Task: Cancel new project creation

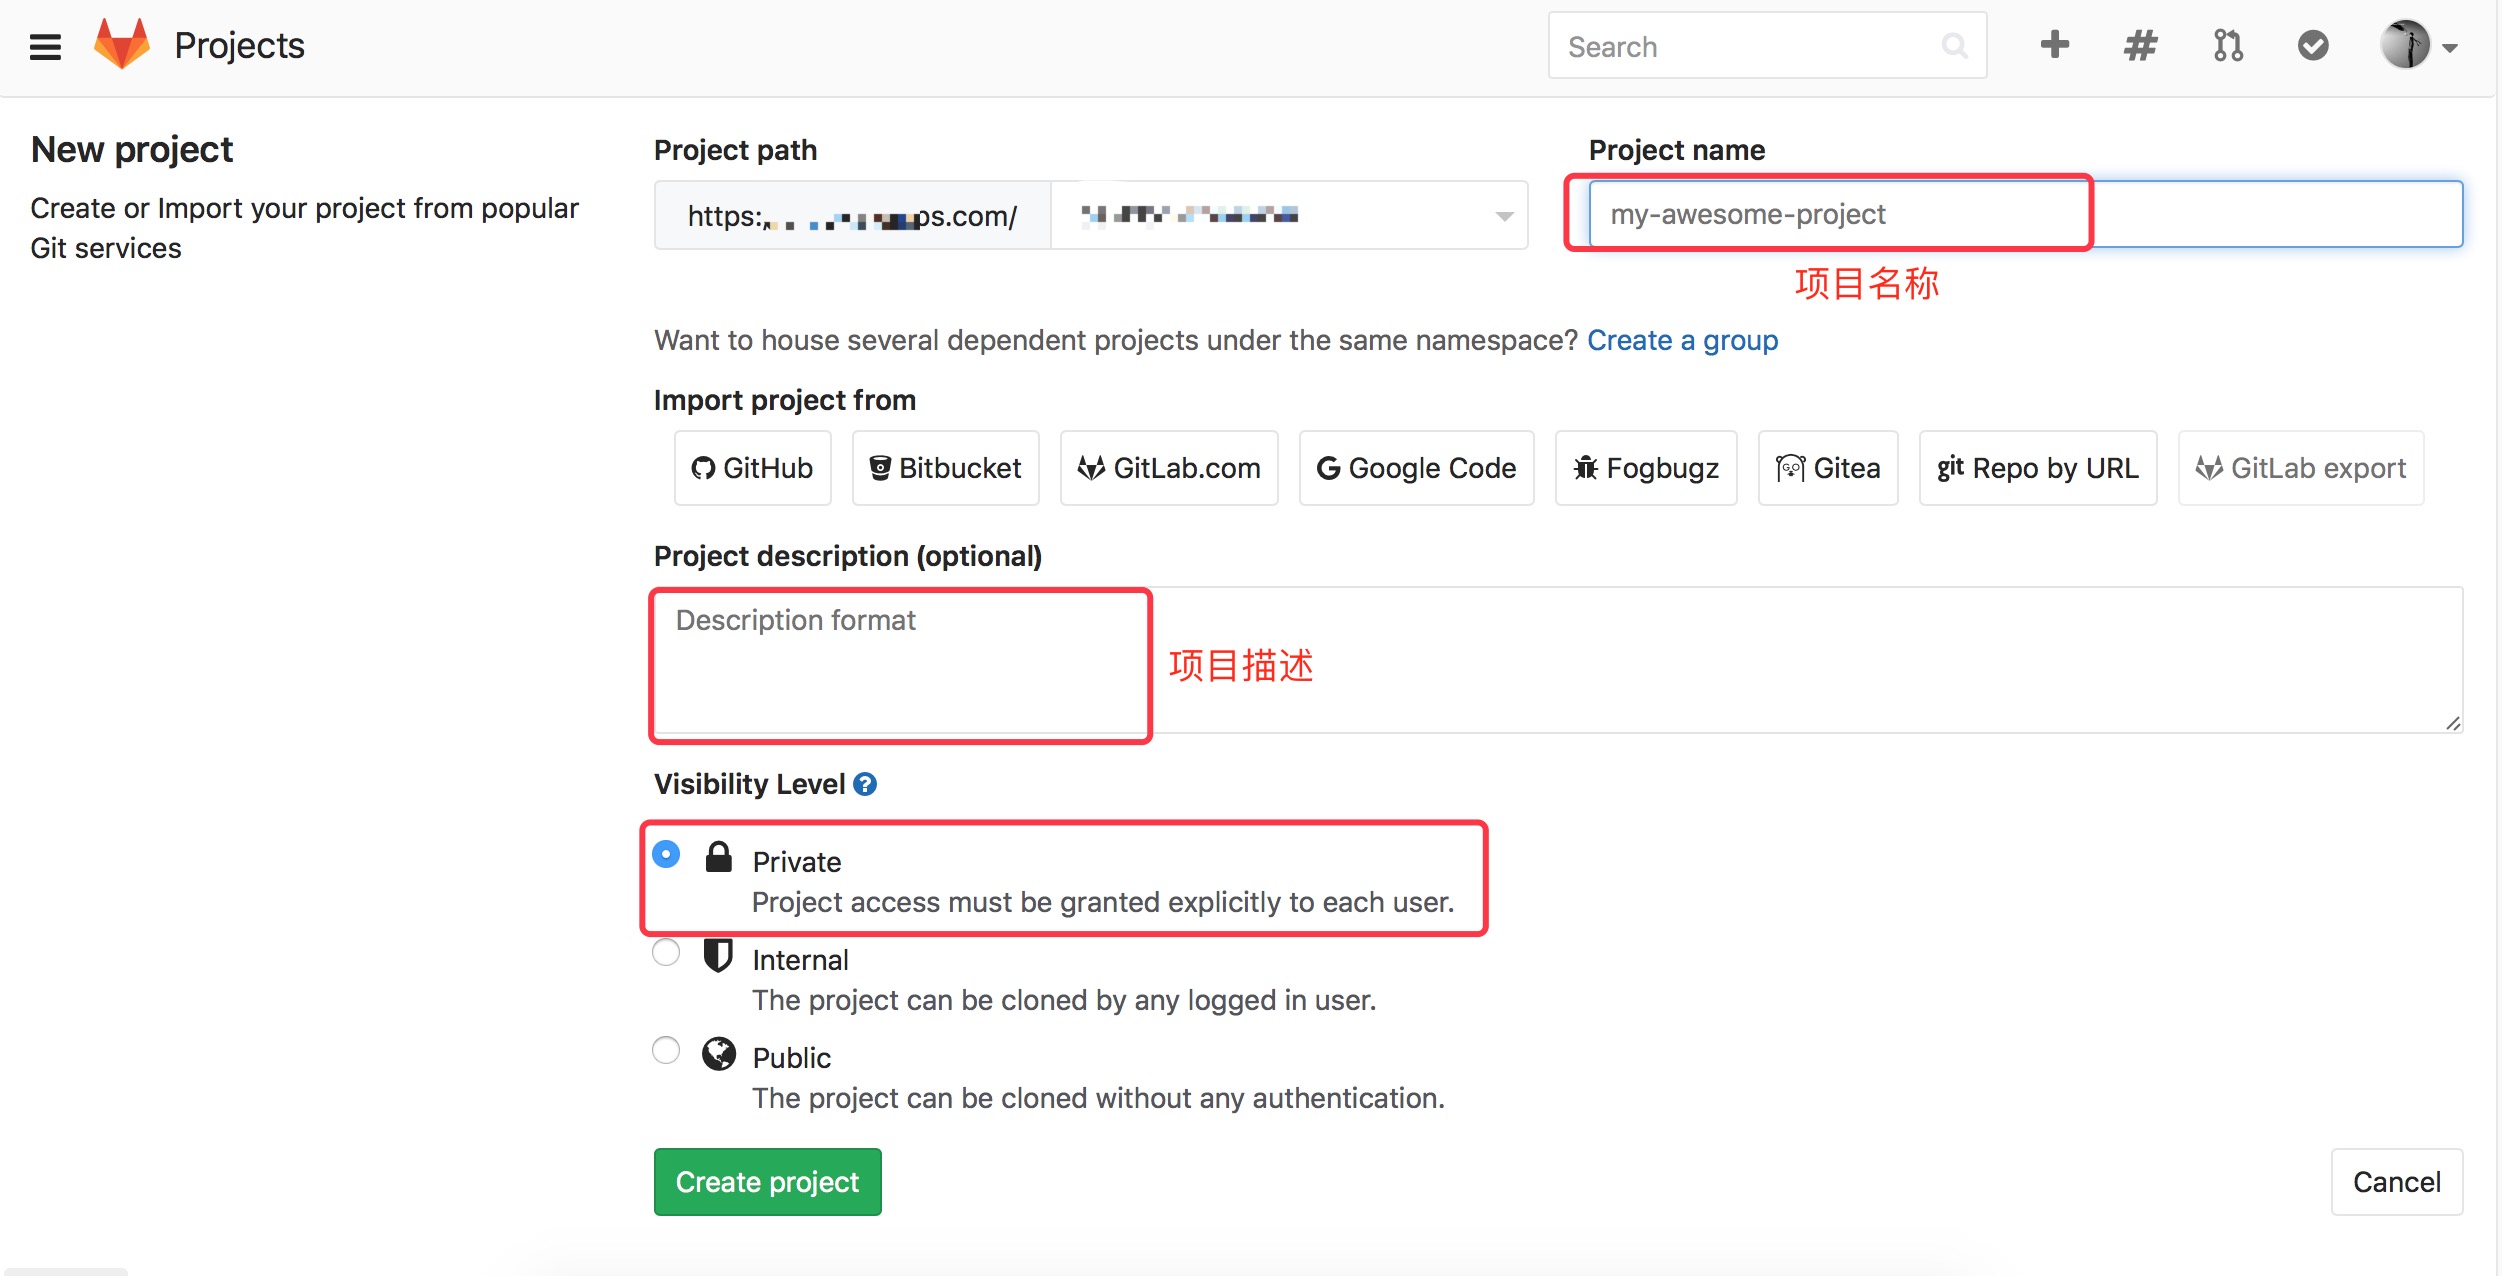Action: (x=2396, y=1182)
